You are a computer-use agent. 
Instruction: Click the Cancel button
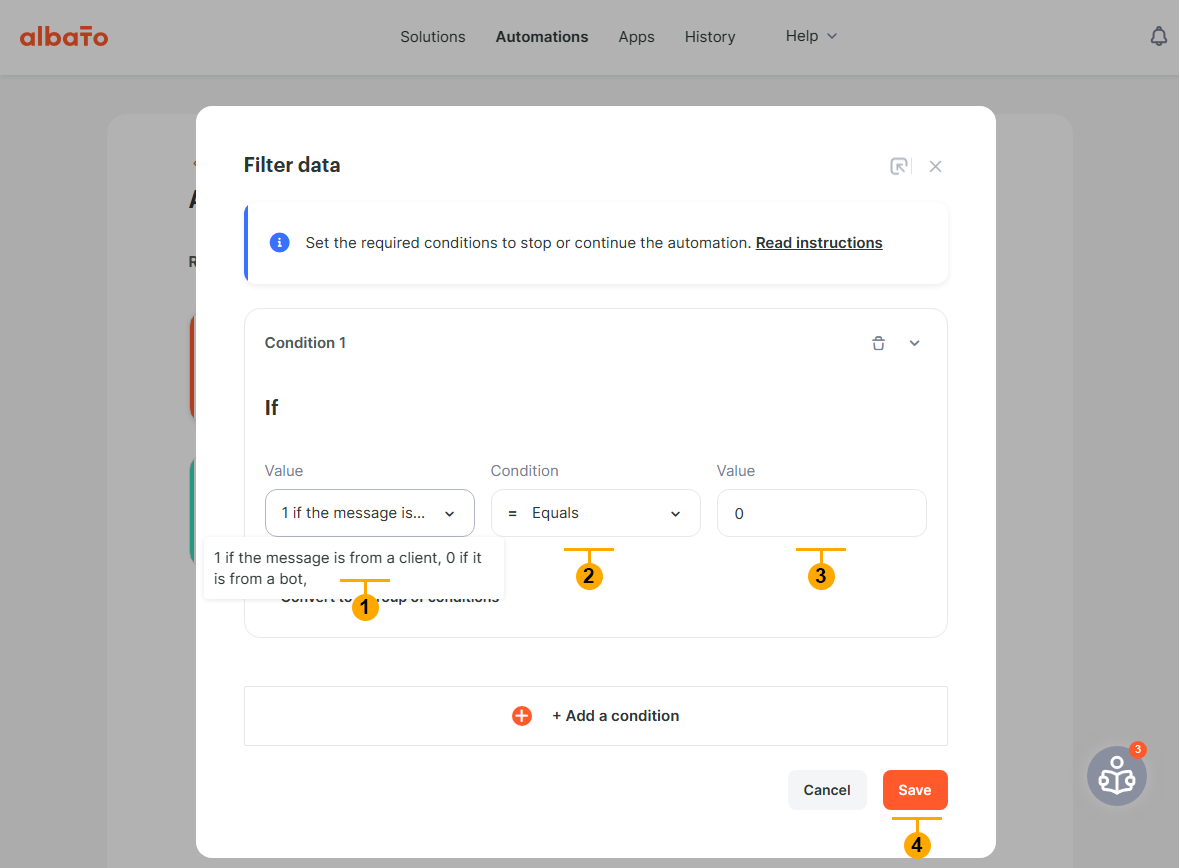point(827,790)
